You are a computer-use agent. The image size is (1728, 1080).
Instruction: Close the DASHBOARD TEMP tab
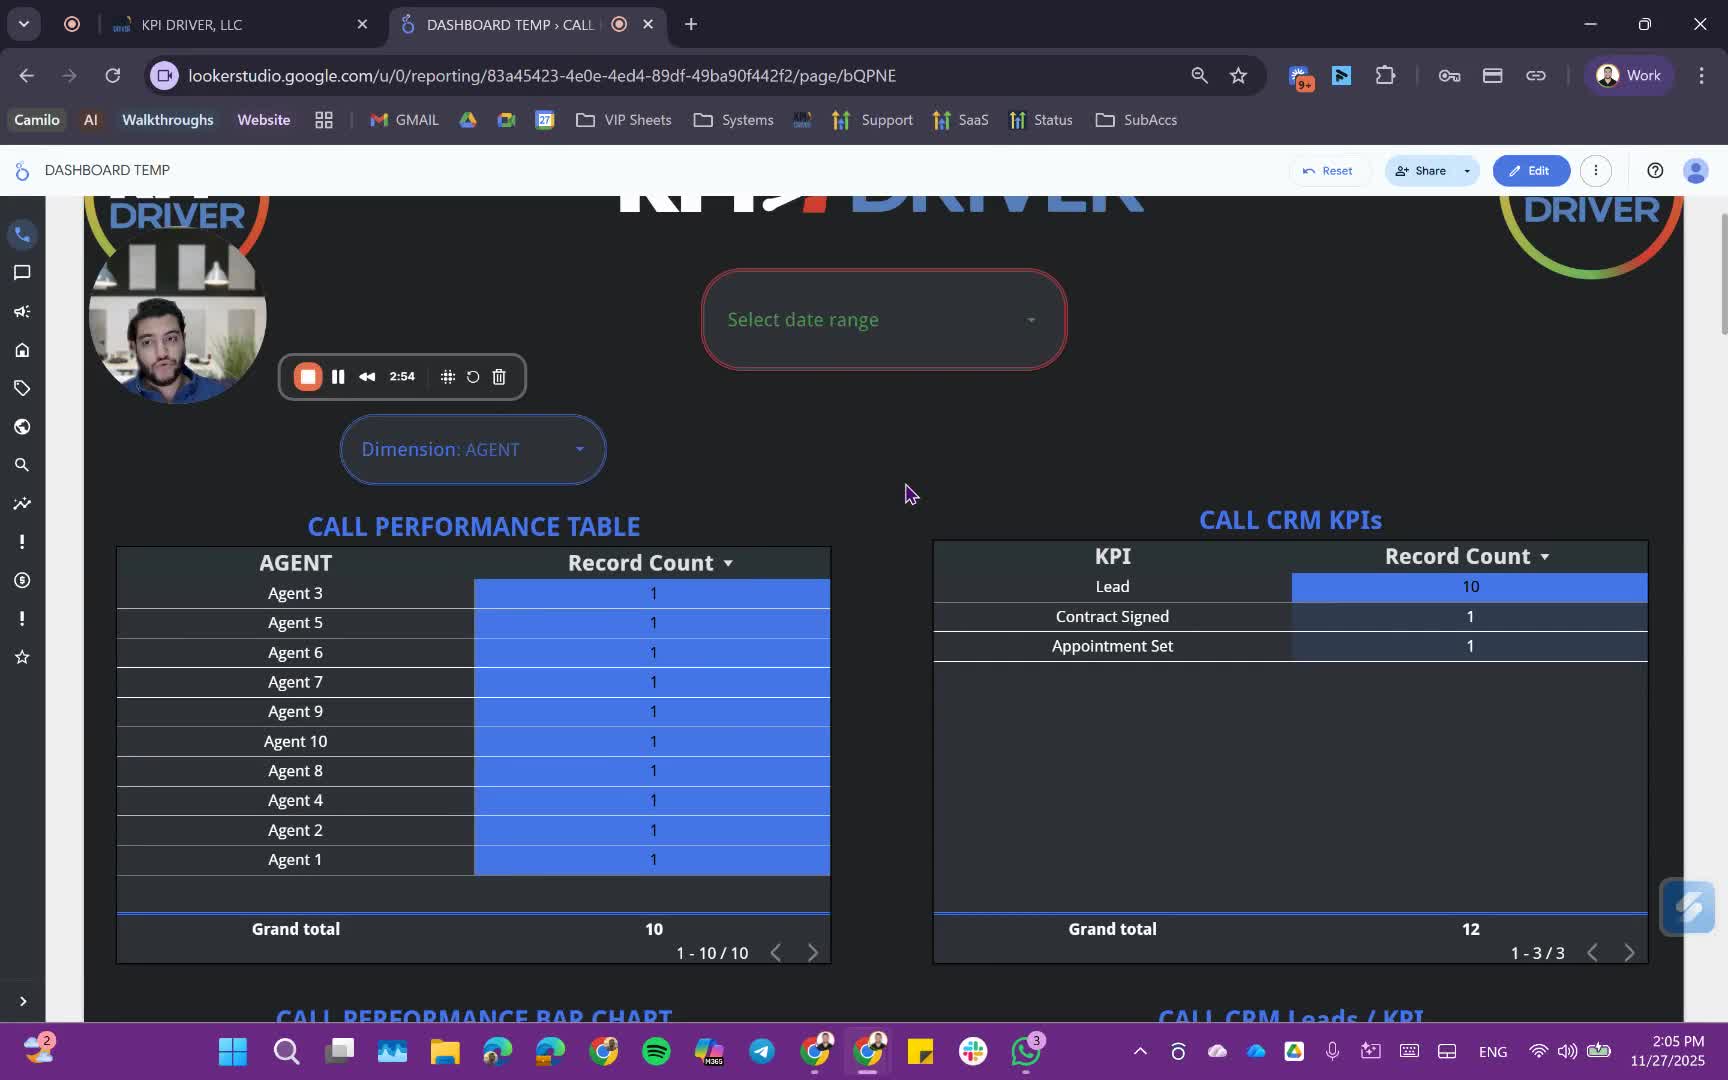[x=648, y=24]
